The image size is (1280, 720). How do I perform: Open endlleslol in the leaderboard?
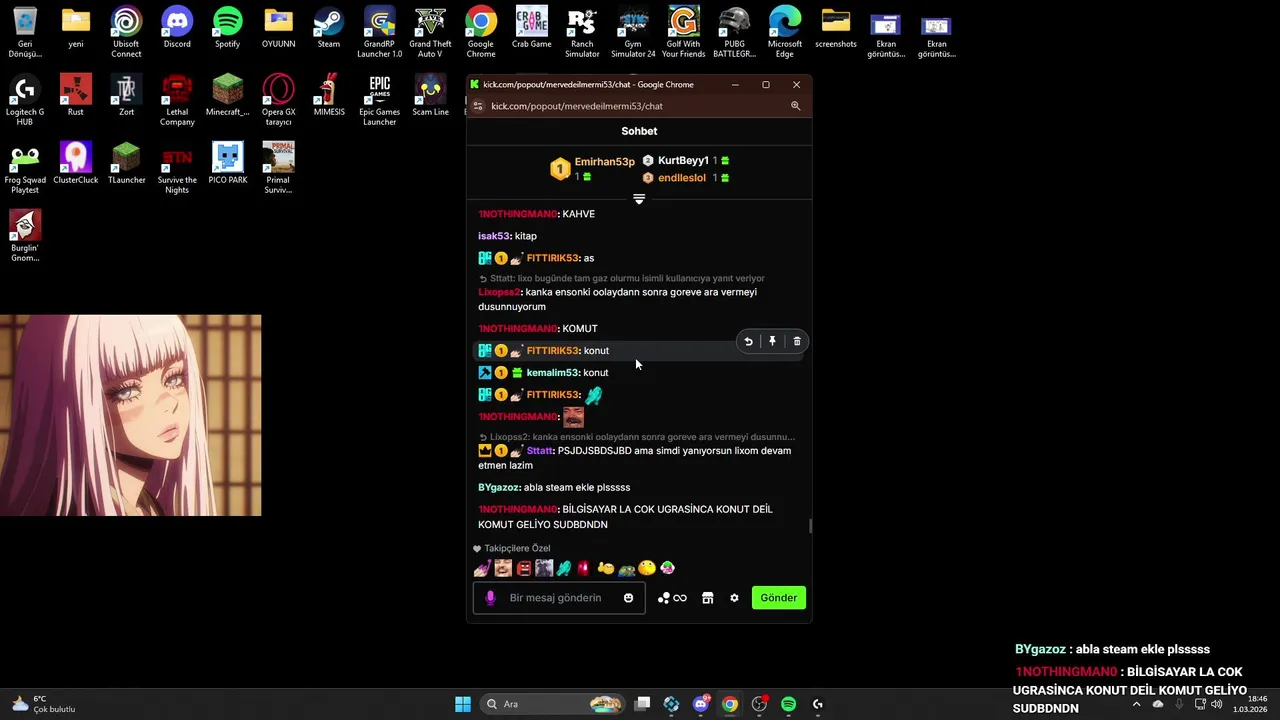682,178
